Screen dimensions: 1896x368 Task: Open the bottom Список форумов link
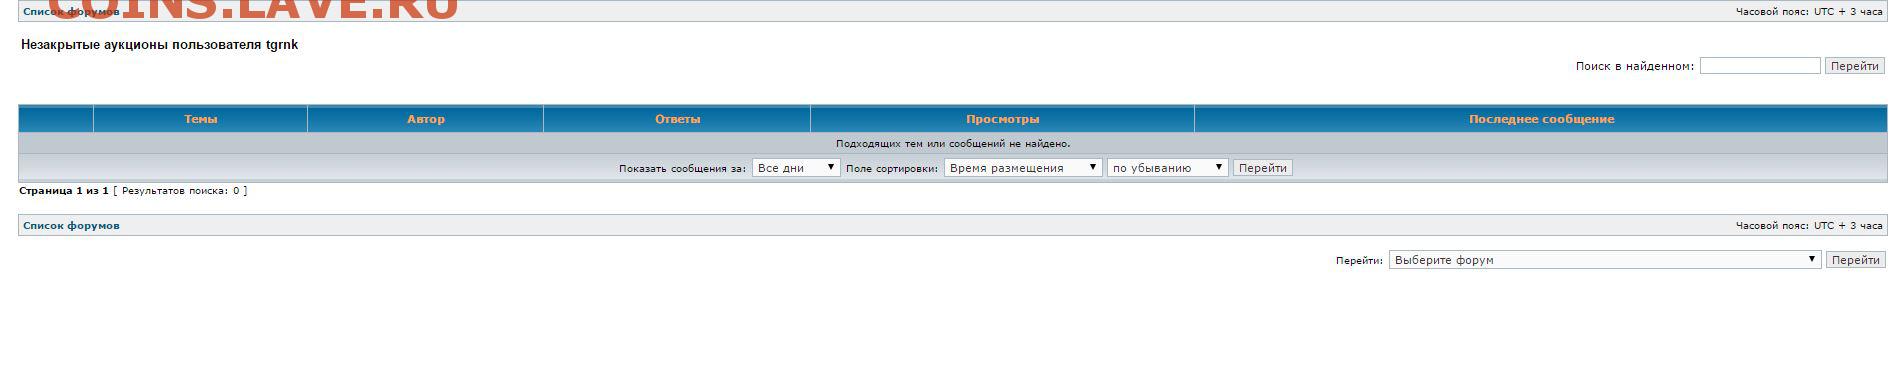(x=71, y=226)
